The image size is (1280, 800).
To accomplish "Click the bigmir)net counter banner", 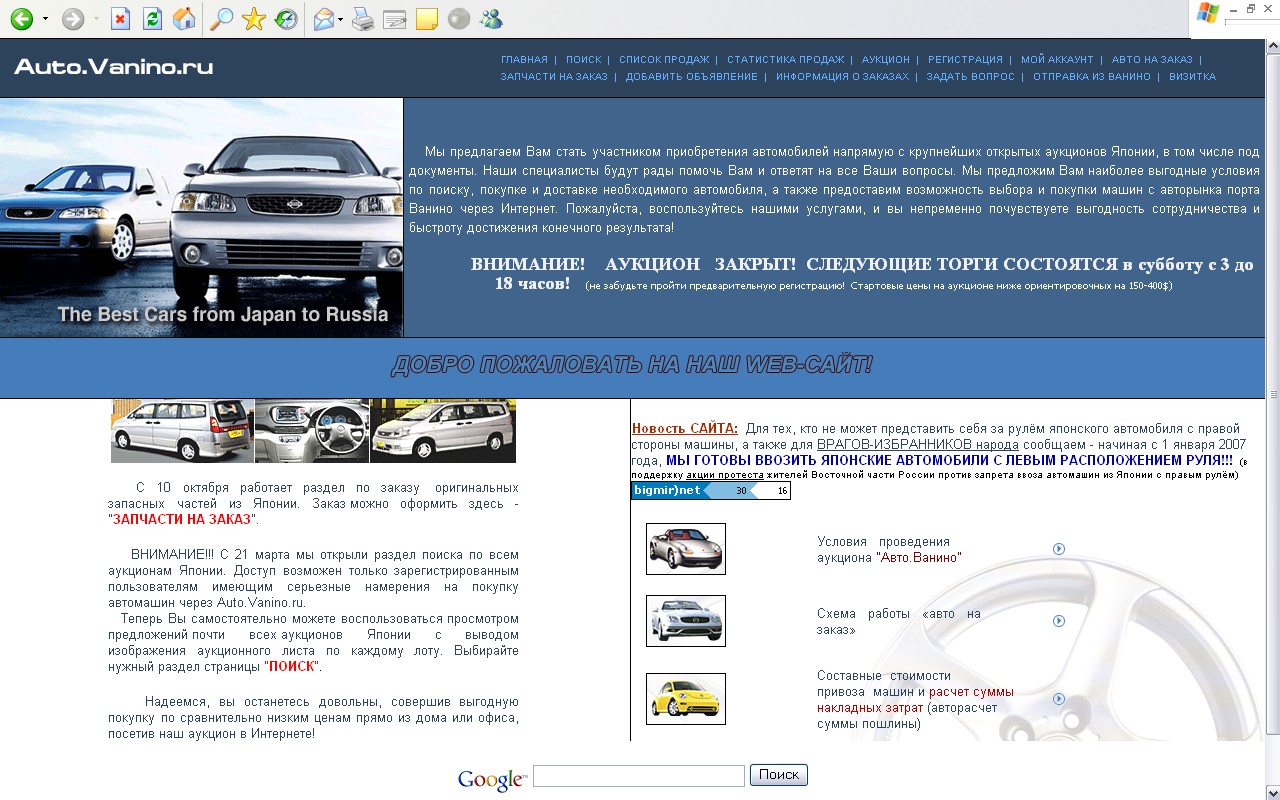I will coord(710,490).
